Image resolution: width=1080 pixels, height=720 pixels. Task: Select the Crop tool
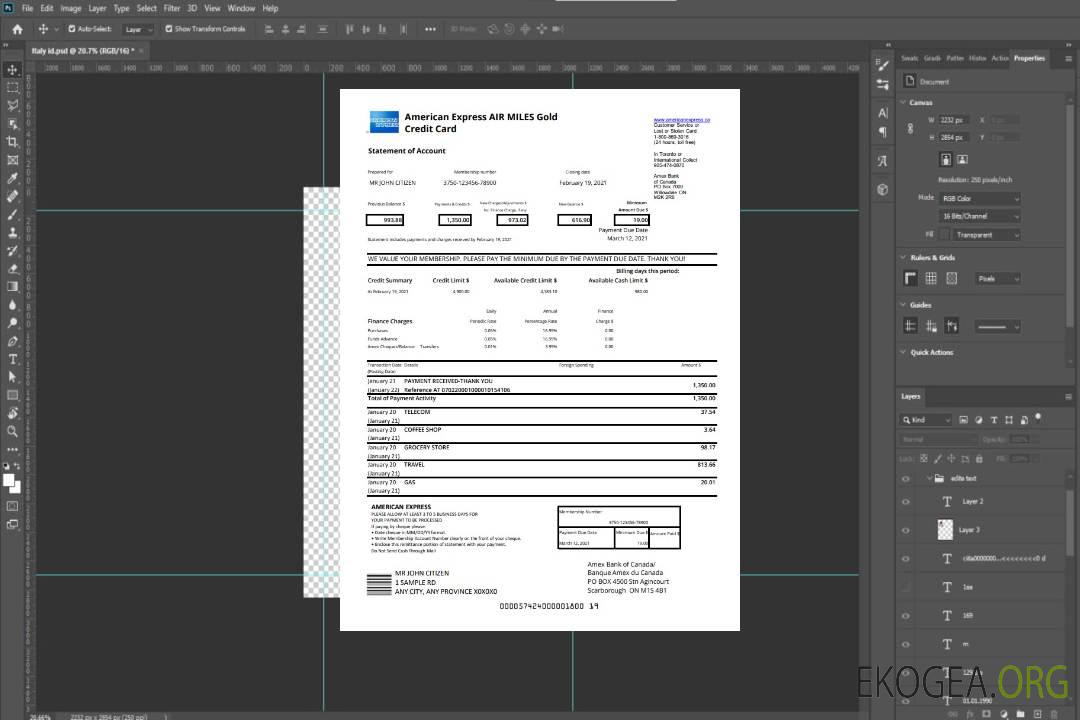[12, 142]
